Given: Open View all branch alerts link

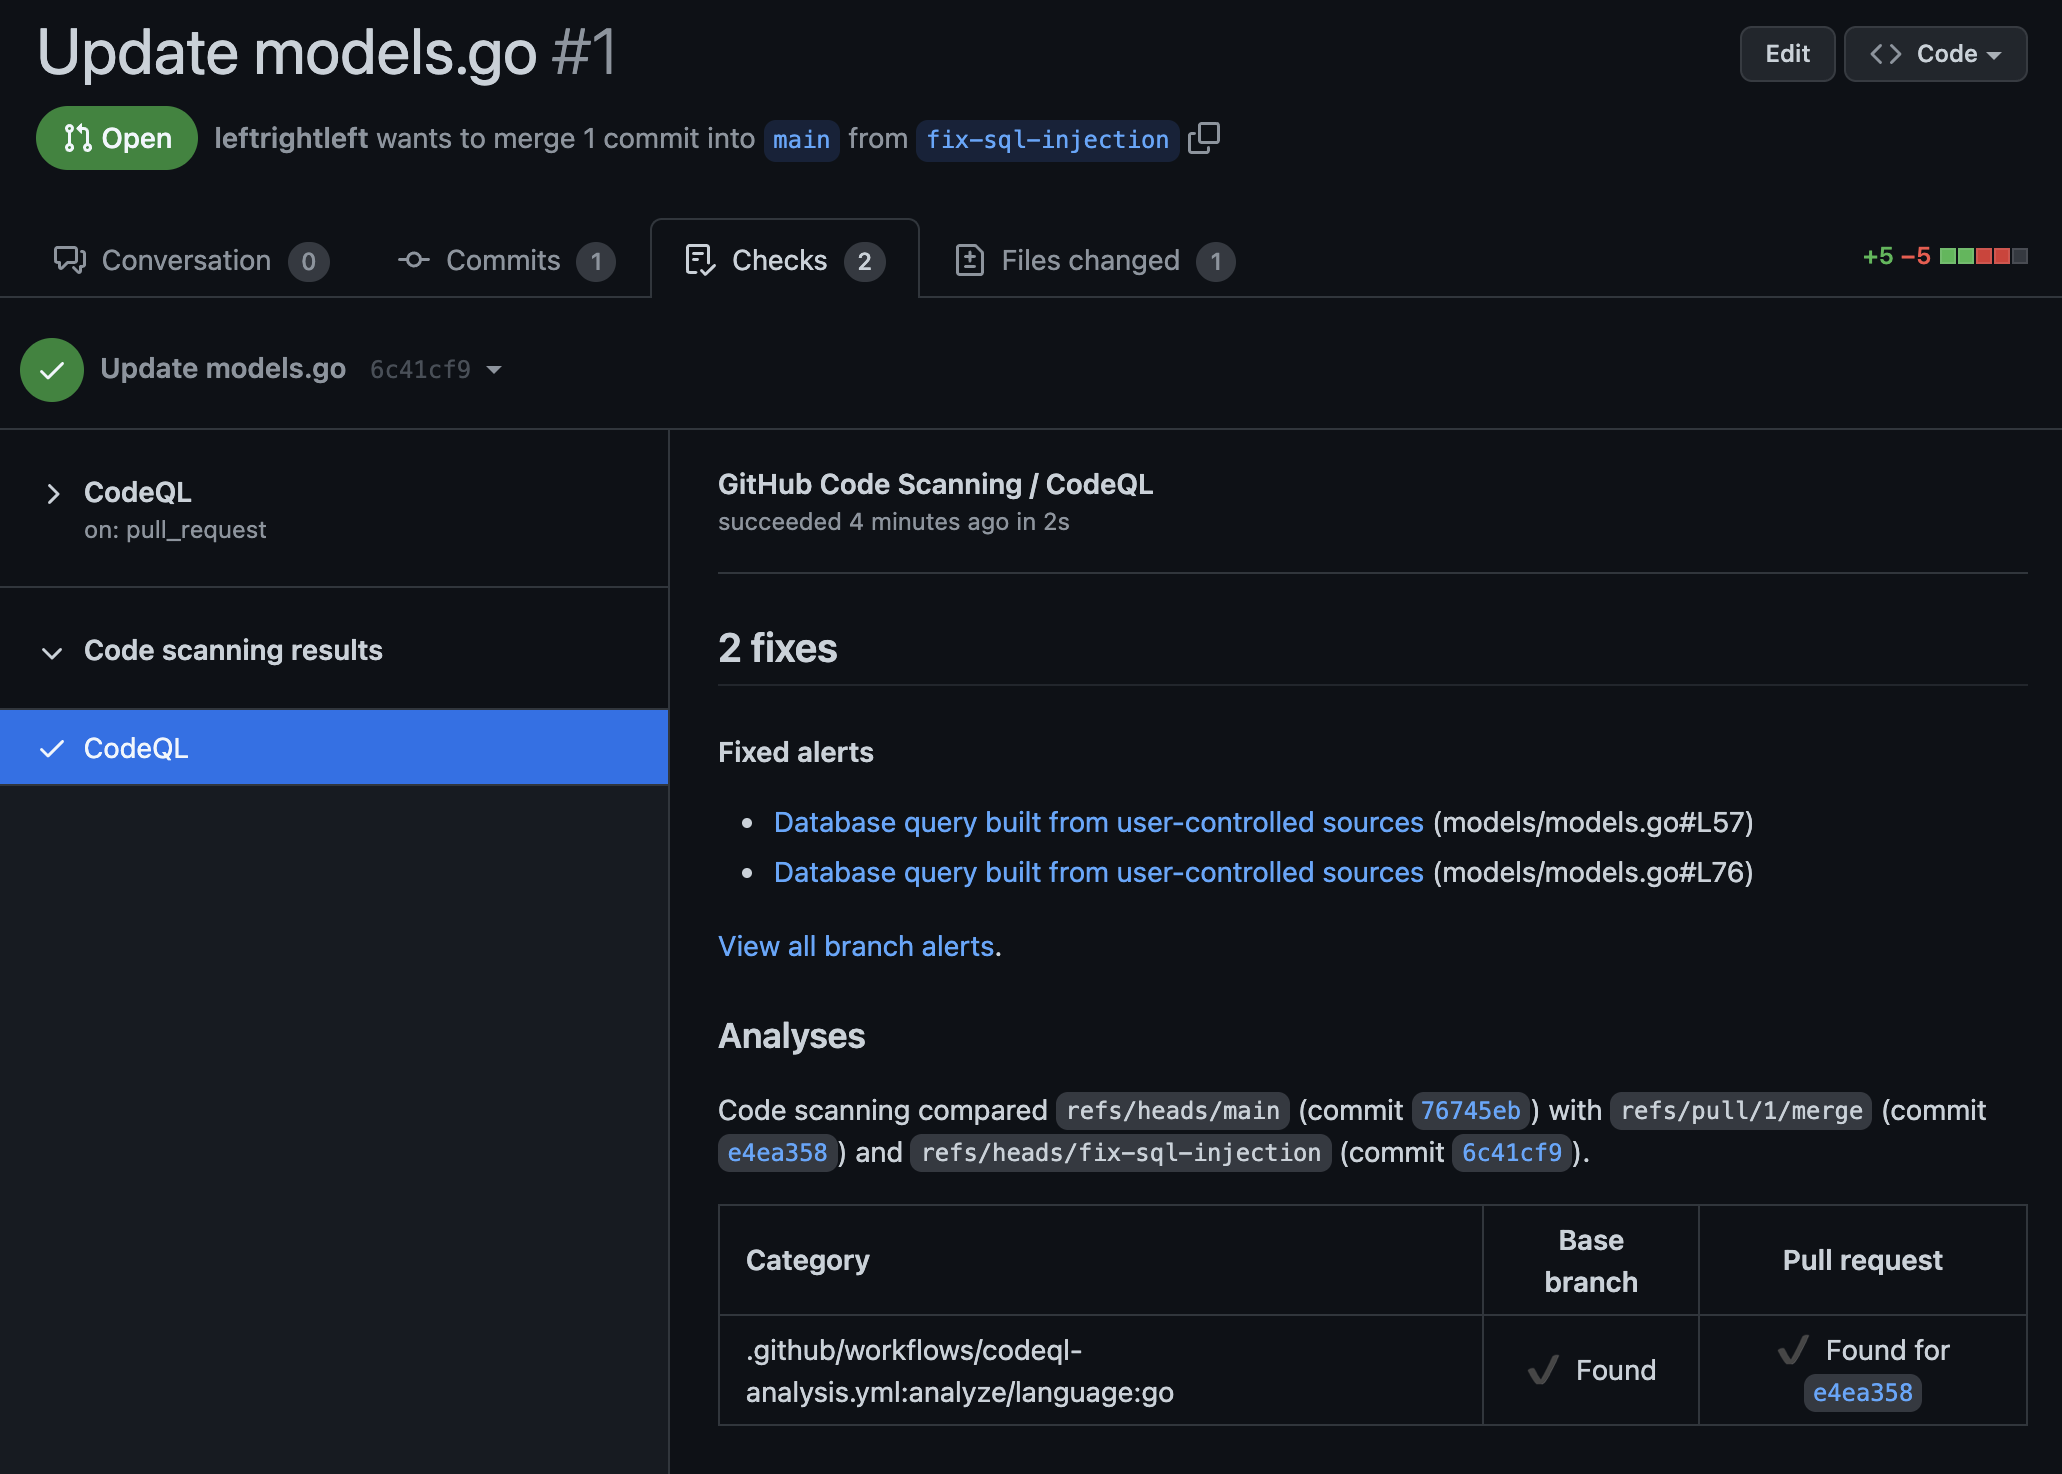Looking at the screenshot, I should 856,946.
